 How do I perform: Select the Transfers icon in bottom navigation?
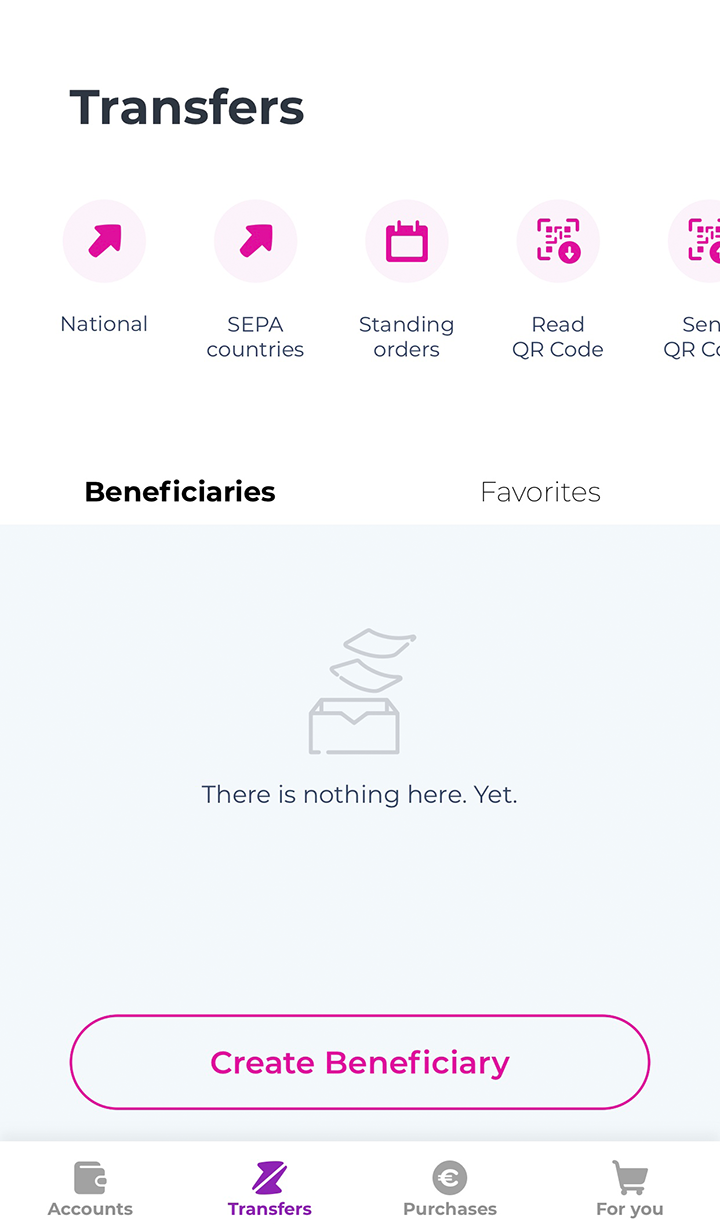pyautogui.click(x=270, y=1178)
